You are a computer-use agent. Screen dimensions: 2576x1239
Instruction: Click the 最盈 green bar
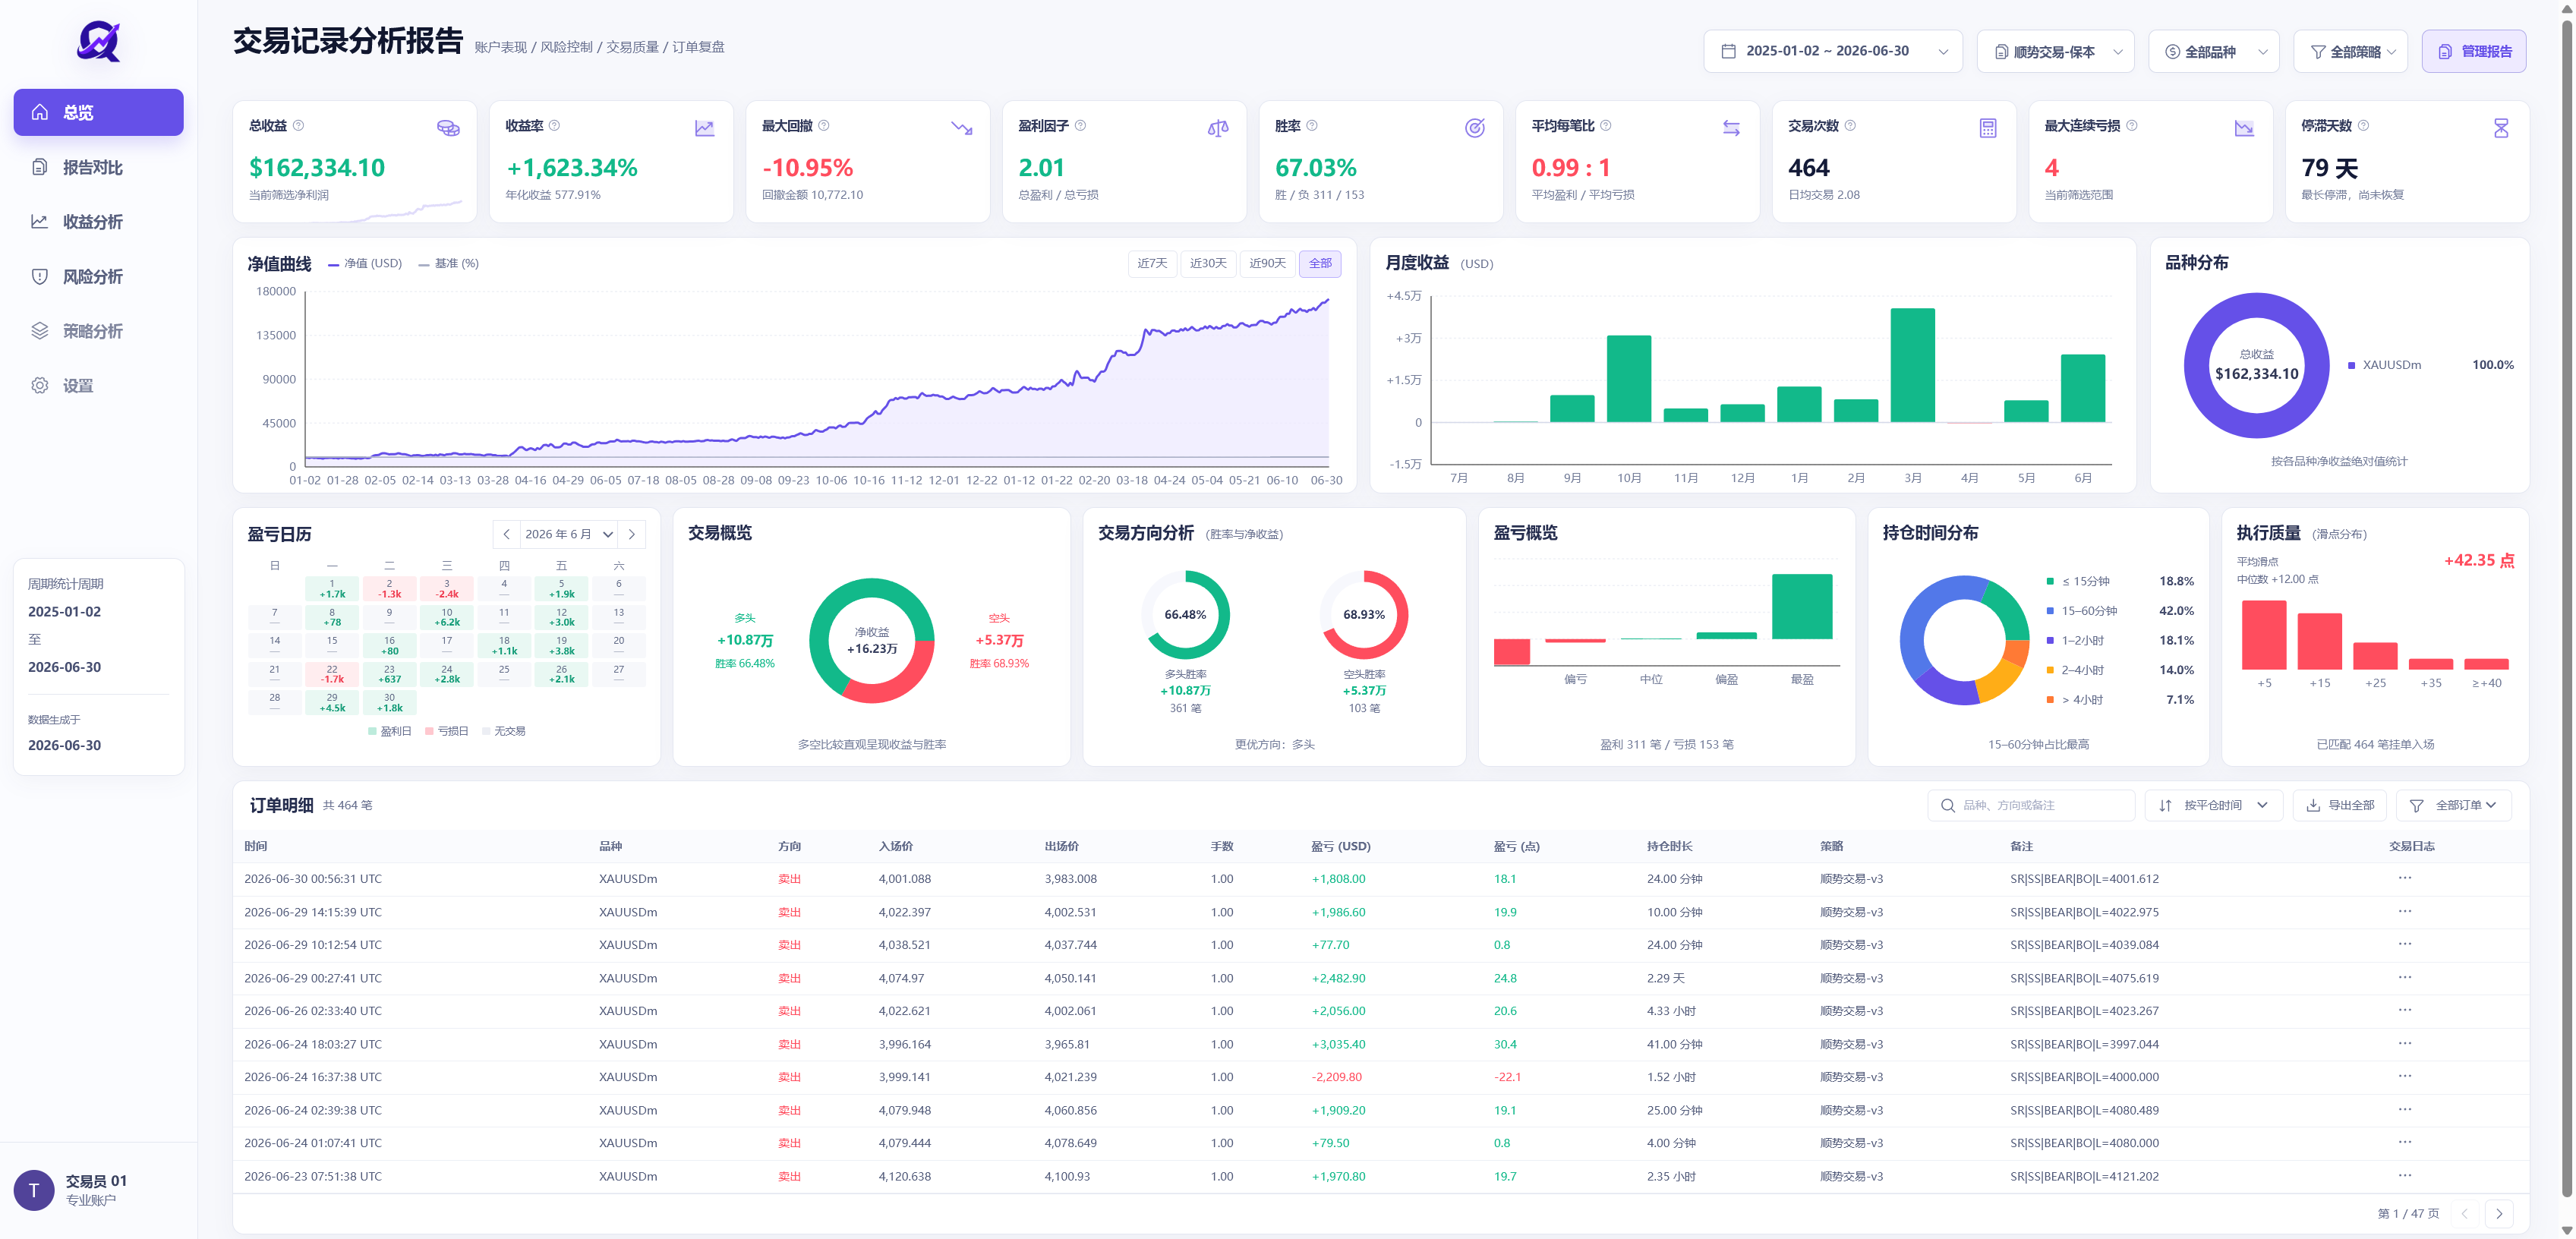pos(1802,606)
